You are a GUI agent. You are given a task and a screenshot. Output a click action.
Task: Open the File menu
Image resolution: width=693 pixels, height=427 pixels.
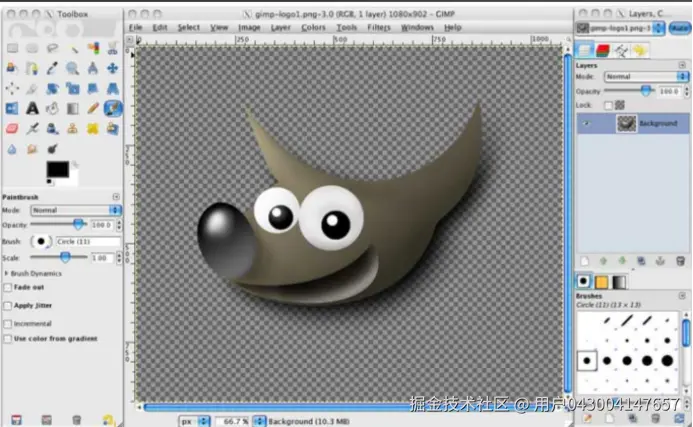[x=135, y=27]
